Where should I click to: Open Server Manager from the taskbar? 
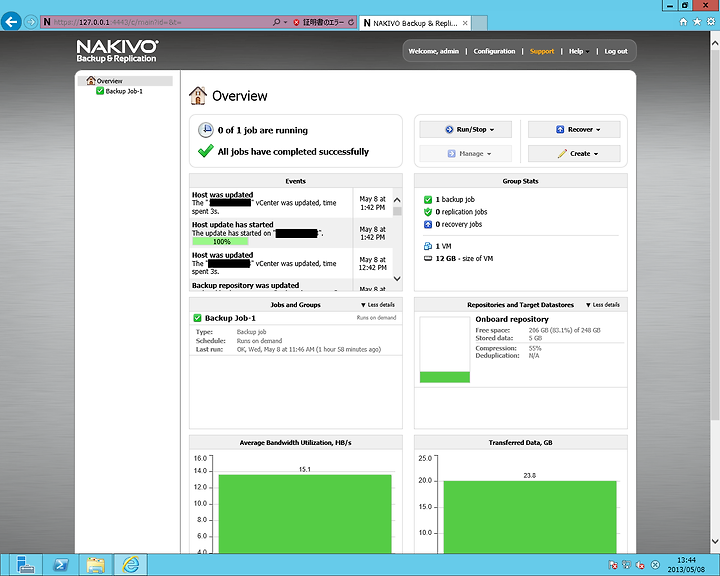click(25, 565)
